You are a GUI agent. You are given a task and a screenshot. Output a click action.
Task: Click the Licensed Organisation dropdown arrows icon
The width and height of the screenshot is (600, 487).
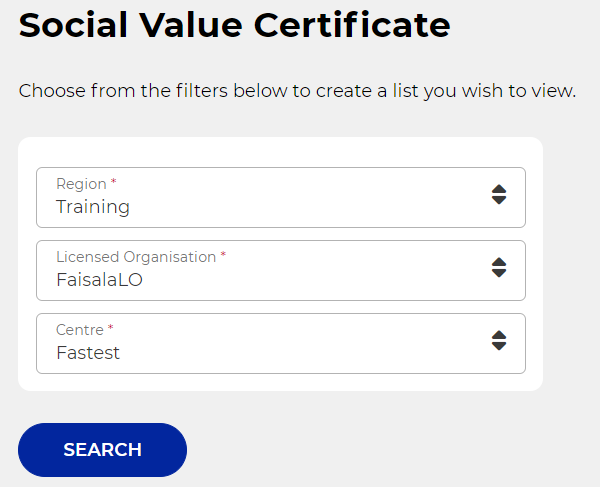point(499,268)
